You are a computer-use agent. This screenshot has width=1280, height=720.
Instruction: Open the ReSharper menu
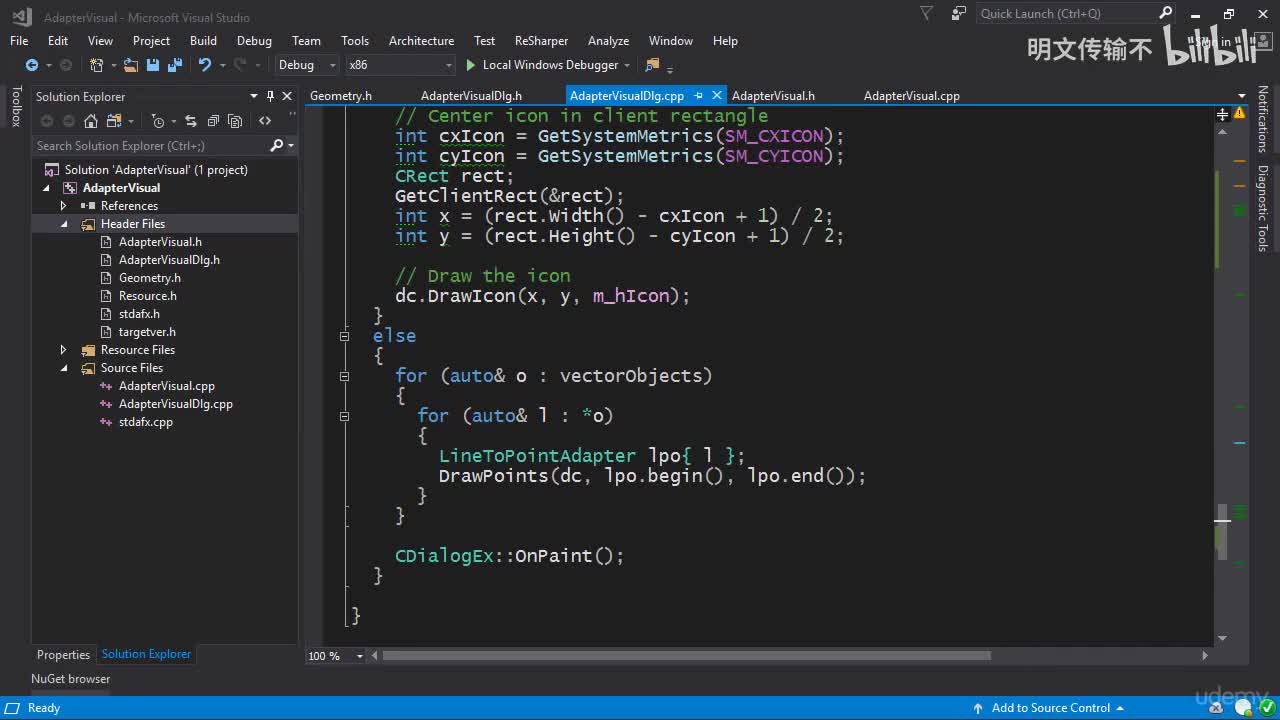[x=541, y=41]
